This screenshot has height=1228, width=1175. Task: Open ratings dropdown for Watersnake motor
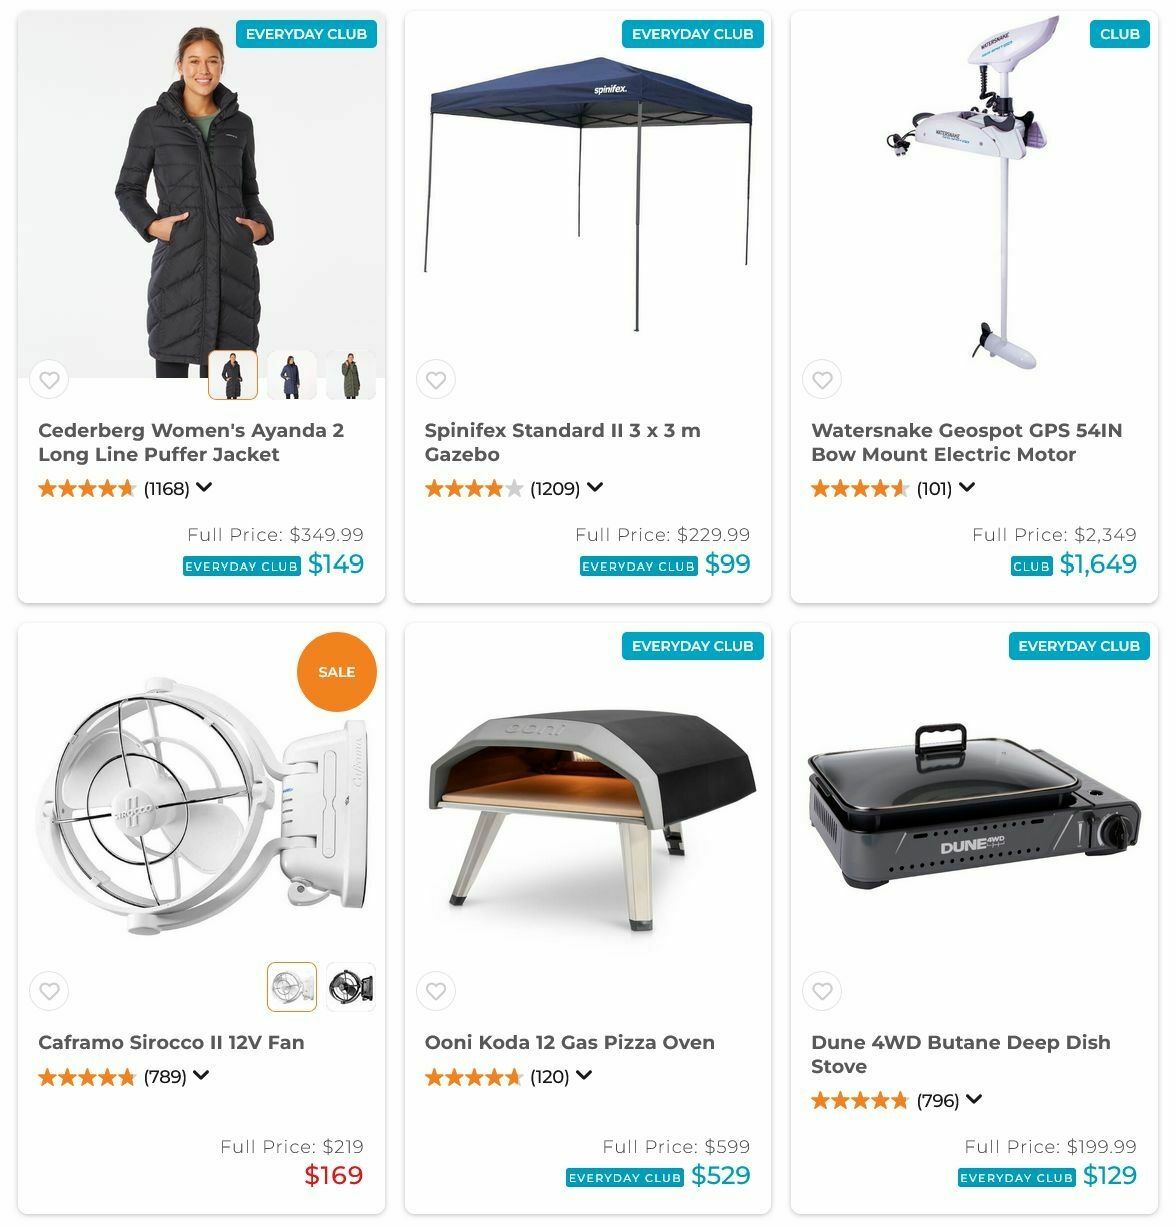pyautogui.click(x=967, y=488)
